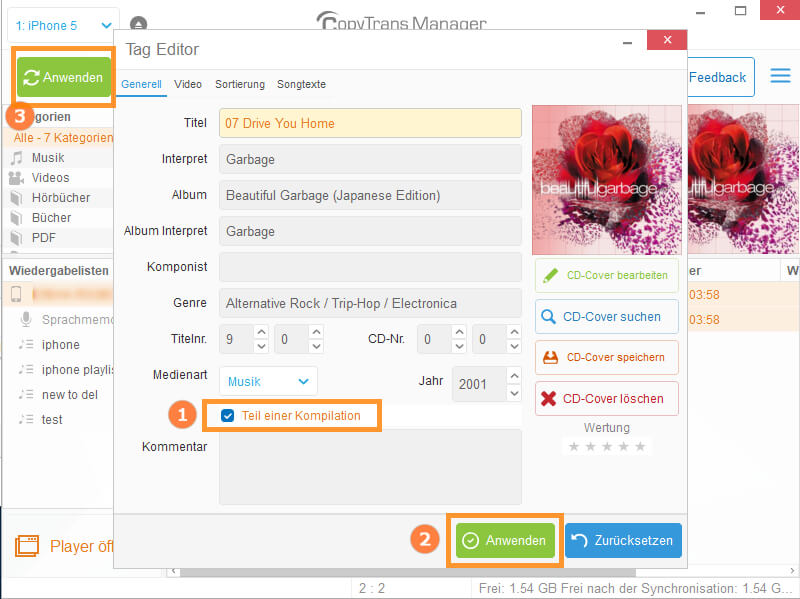Toggle Teil einer Kompilation checkbox
The width and height of the screenshot is (800, 599).
click(x=228, y=416)
